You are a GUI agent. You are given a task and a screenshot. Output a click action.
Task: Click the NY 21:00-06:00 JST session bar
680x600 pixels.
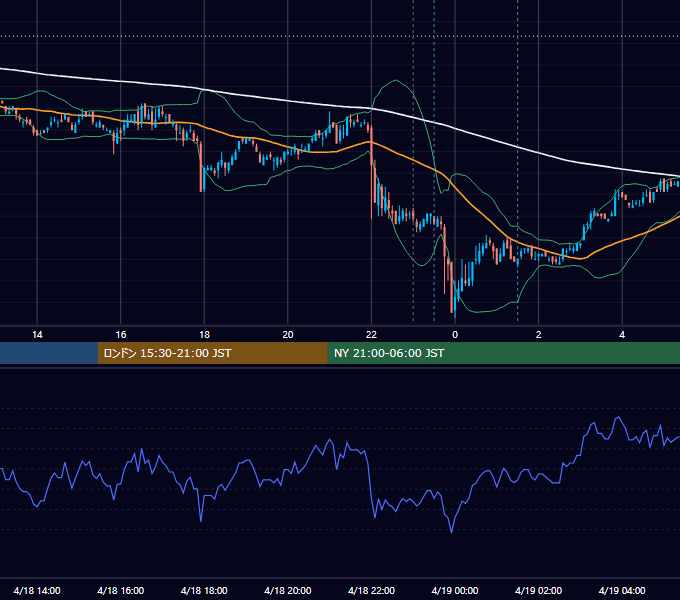pos(503,353)
